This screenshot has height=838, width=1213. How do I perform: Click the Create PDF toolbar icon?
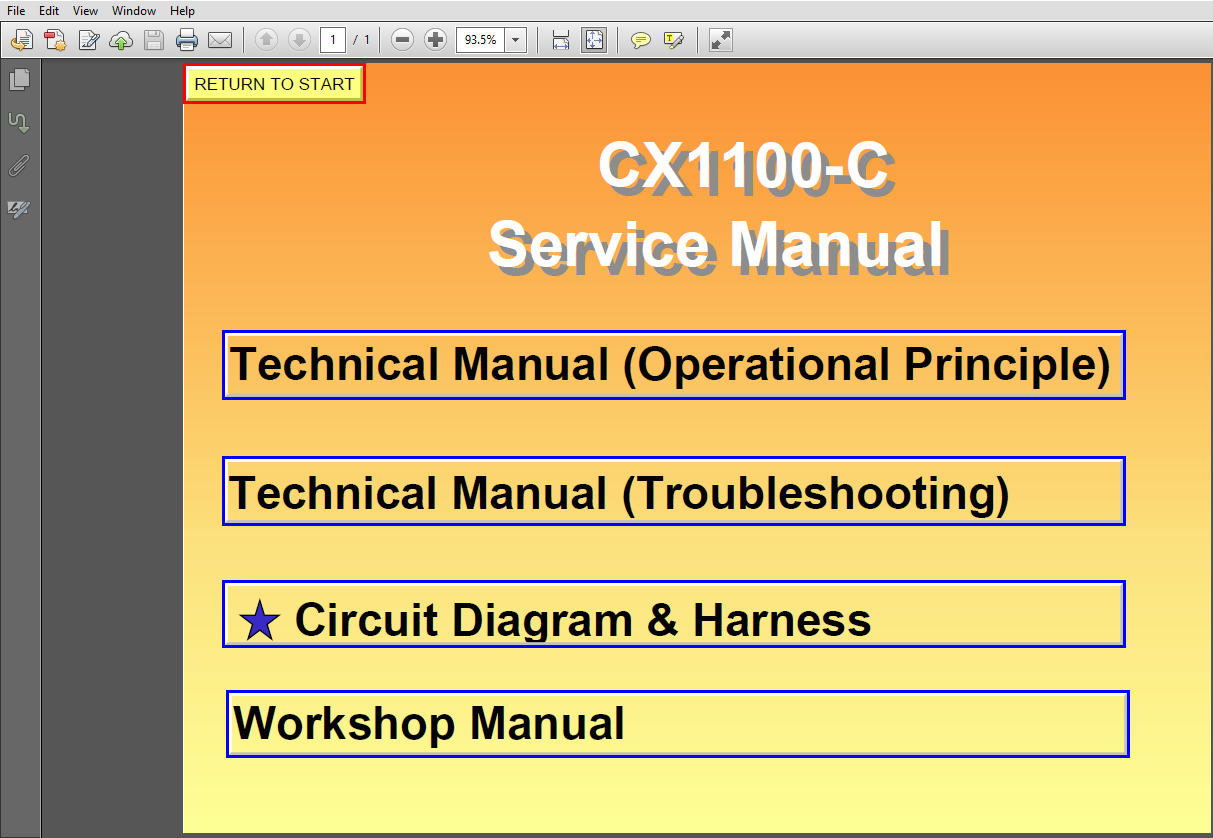tap(55, 40)
